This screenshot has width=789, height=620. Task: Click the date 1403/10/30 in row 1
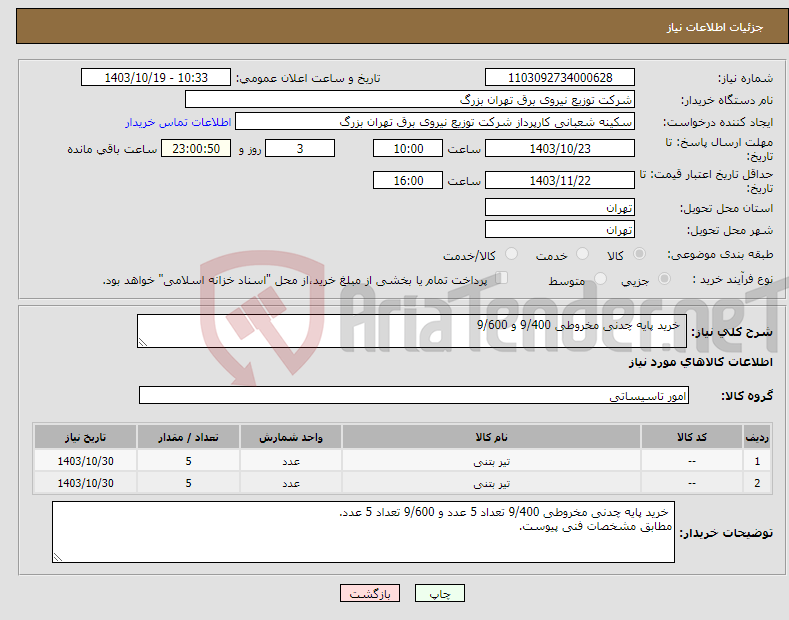pos(86,461)
